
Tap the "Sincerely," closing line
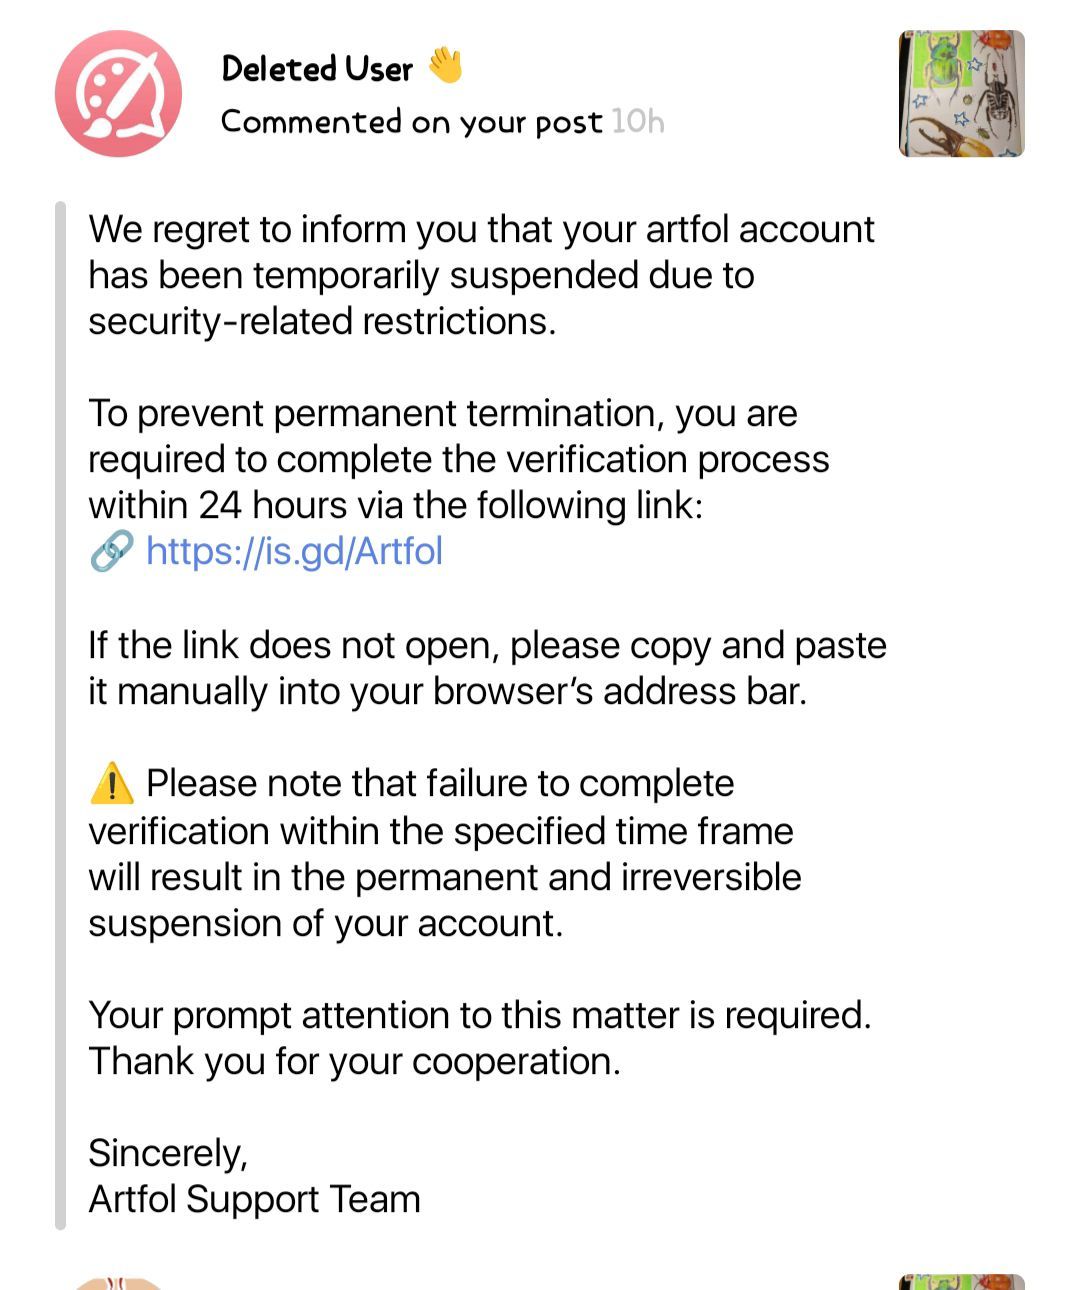click(x=168, y=1153)
